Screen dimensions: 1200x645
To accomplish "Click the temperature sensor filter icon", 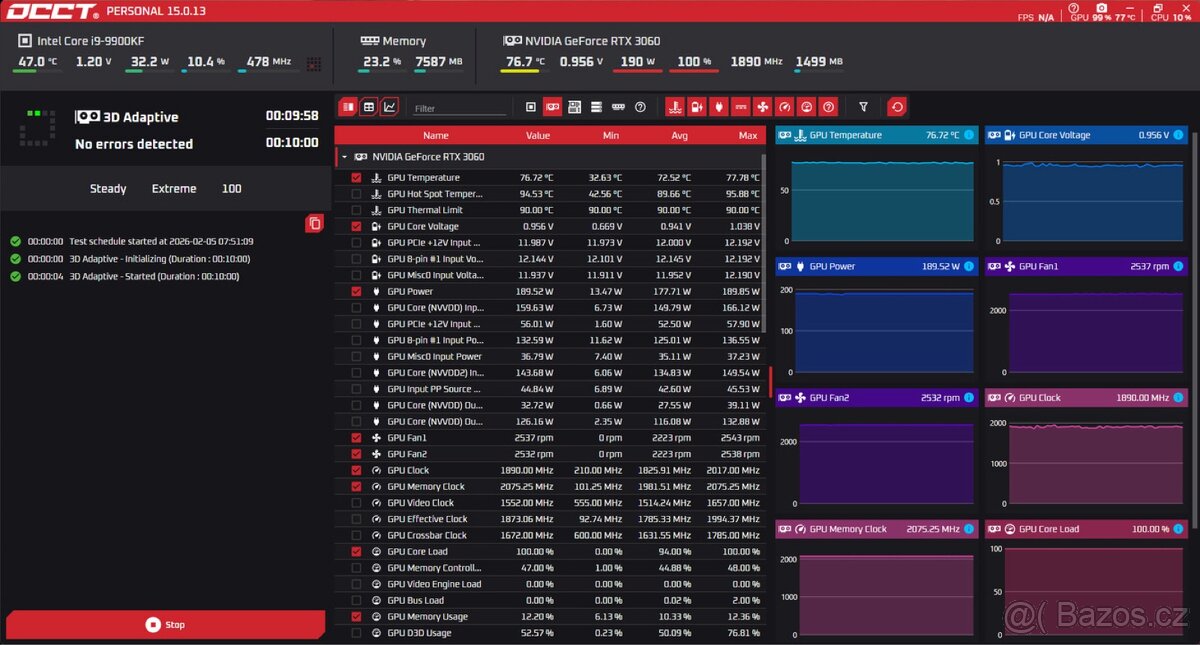I will click(x=674, y=106).
